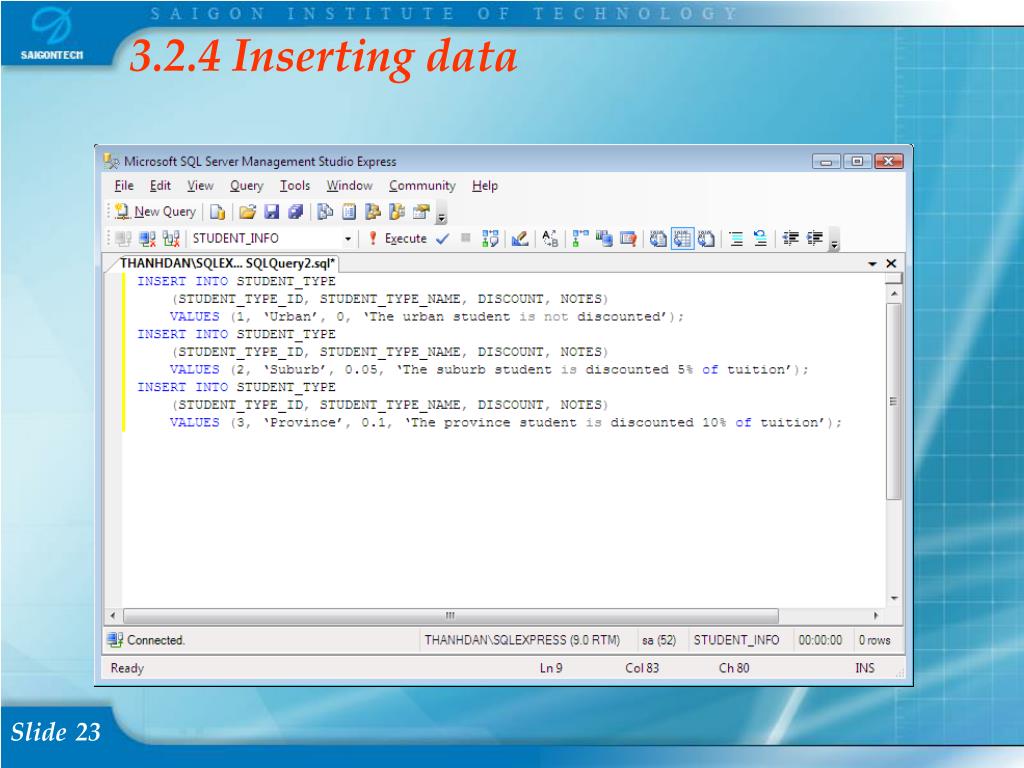This screenshot has width=1024, height=768.
Task: Click the Cancel Executing Query square icon
Action: [466, 238]
